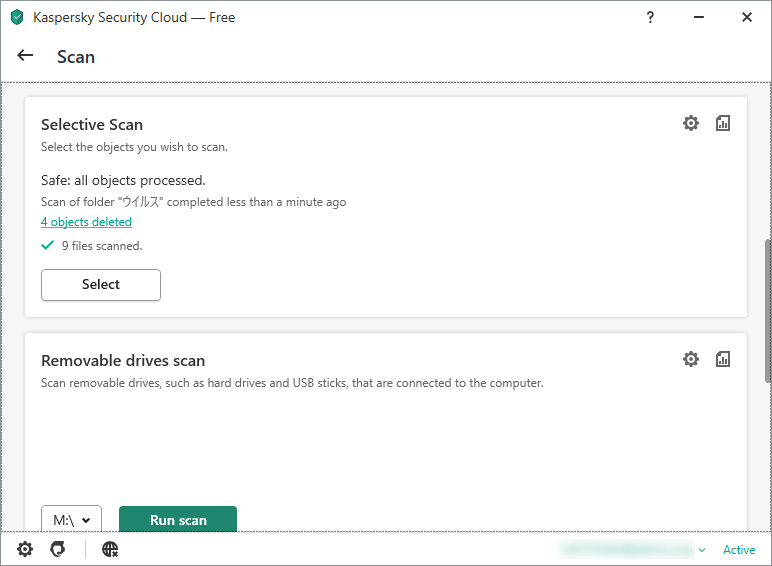The width and height of the screenshot is (772, 566).
Task: Open Kaspersky support agent icon in footer
Action: tap(58, 549)
